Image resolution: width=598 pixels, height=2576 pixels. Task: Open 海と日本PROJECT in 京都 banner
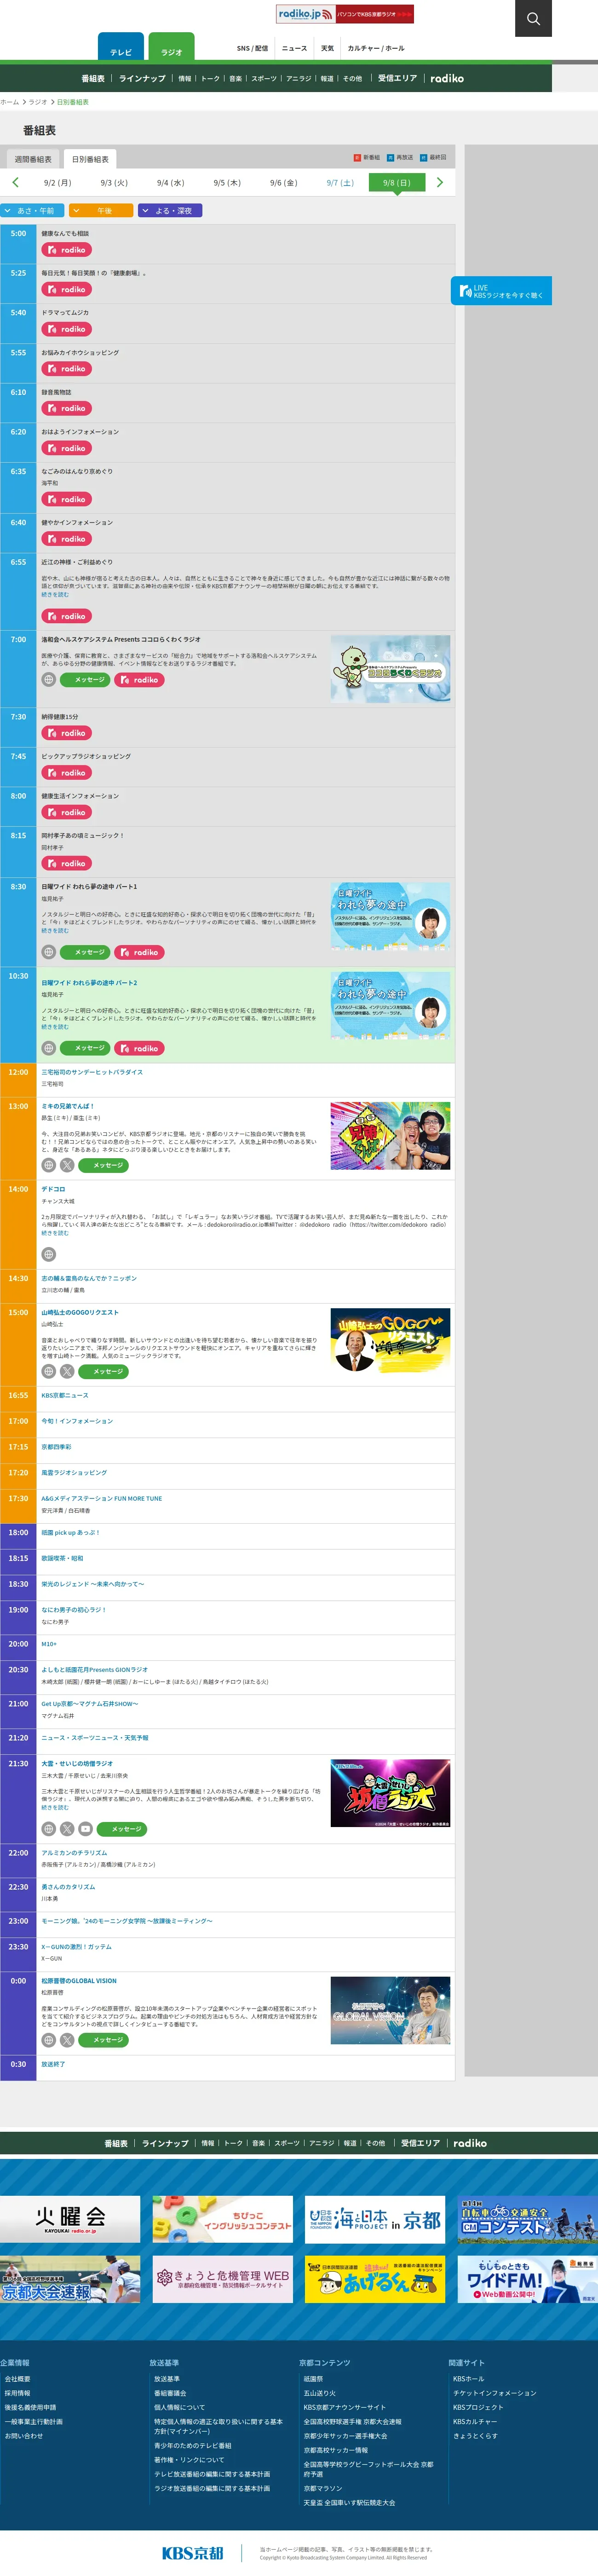(375, 2219)
